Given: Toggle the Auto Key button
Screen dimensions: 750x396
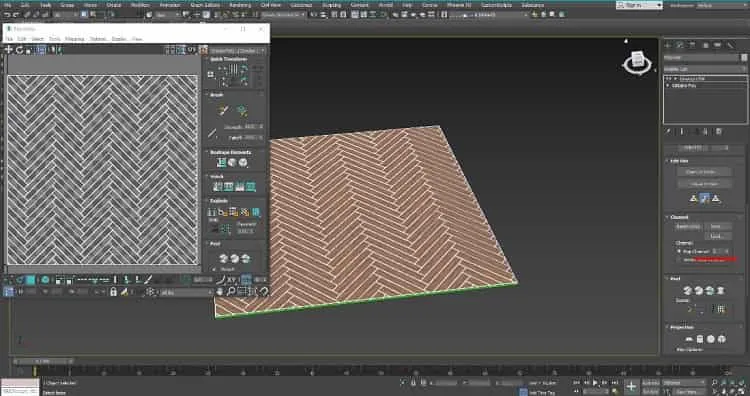Looking at the screenshot, I should click(x=650, y=383).
